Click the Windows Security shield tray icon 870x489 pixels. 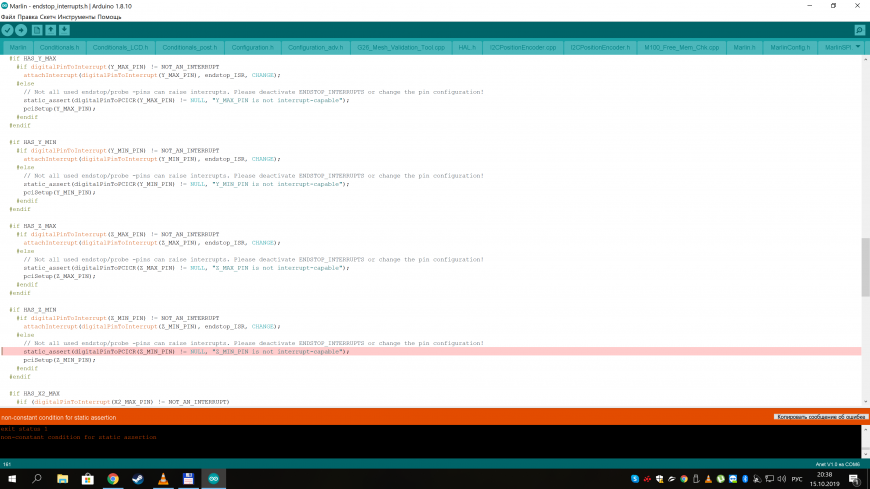coord(659,479)
